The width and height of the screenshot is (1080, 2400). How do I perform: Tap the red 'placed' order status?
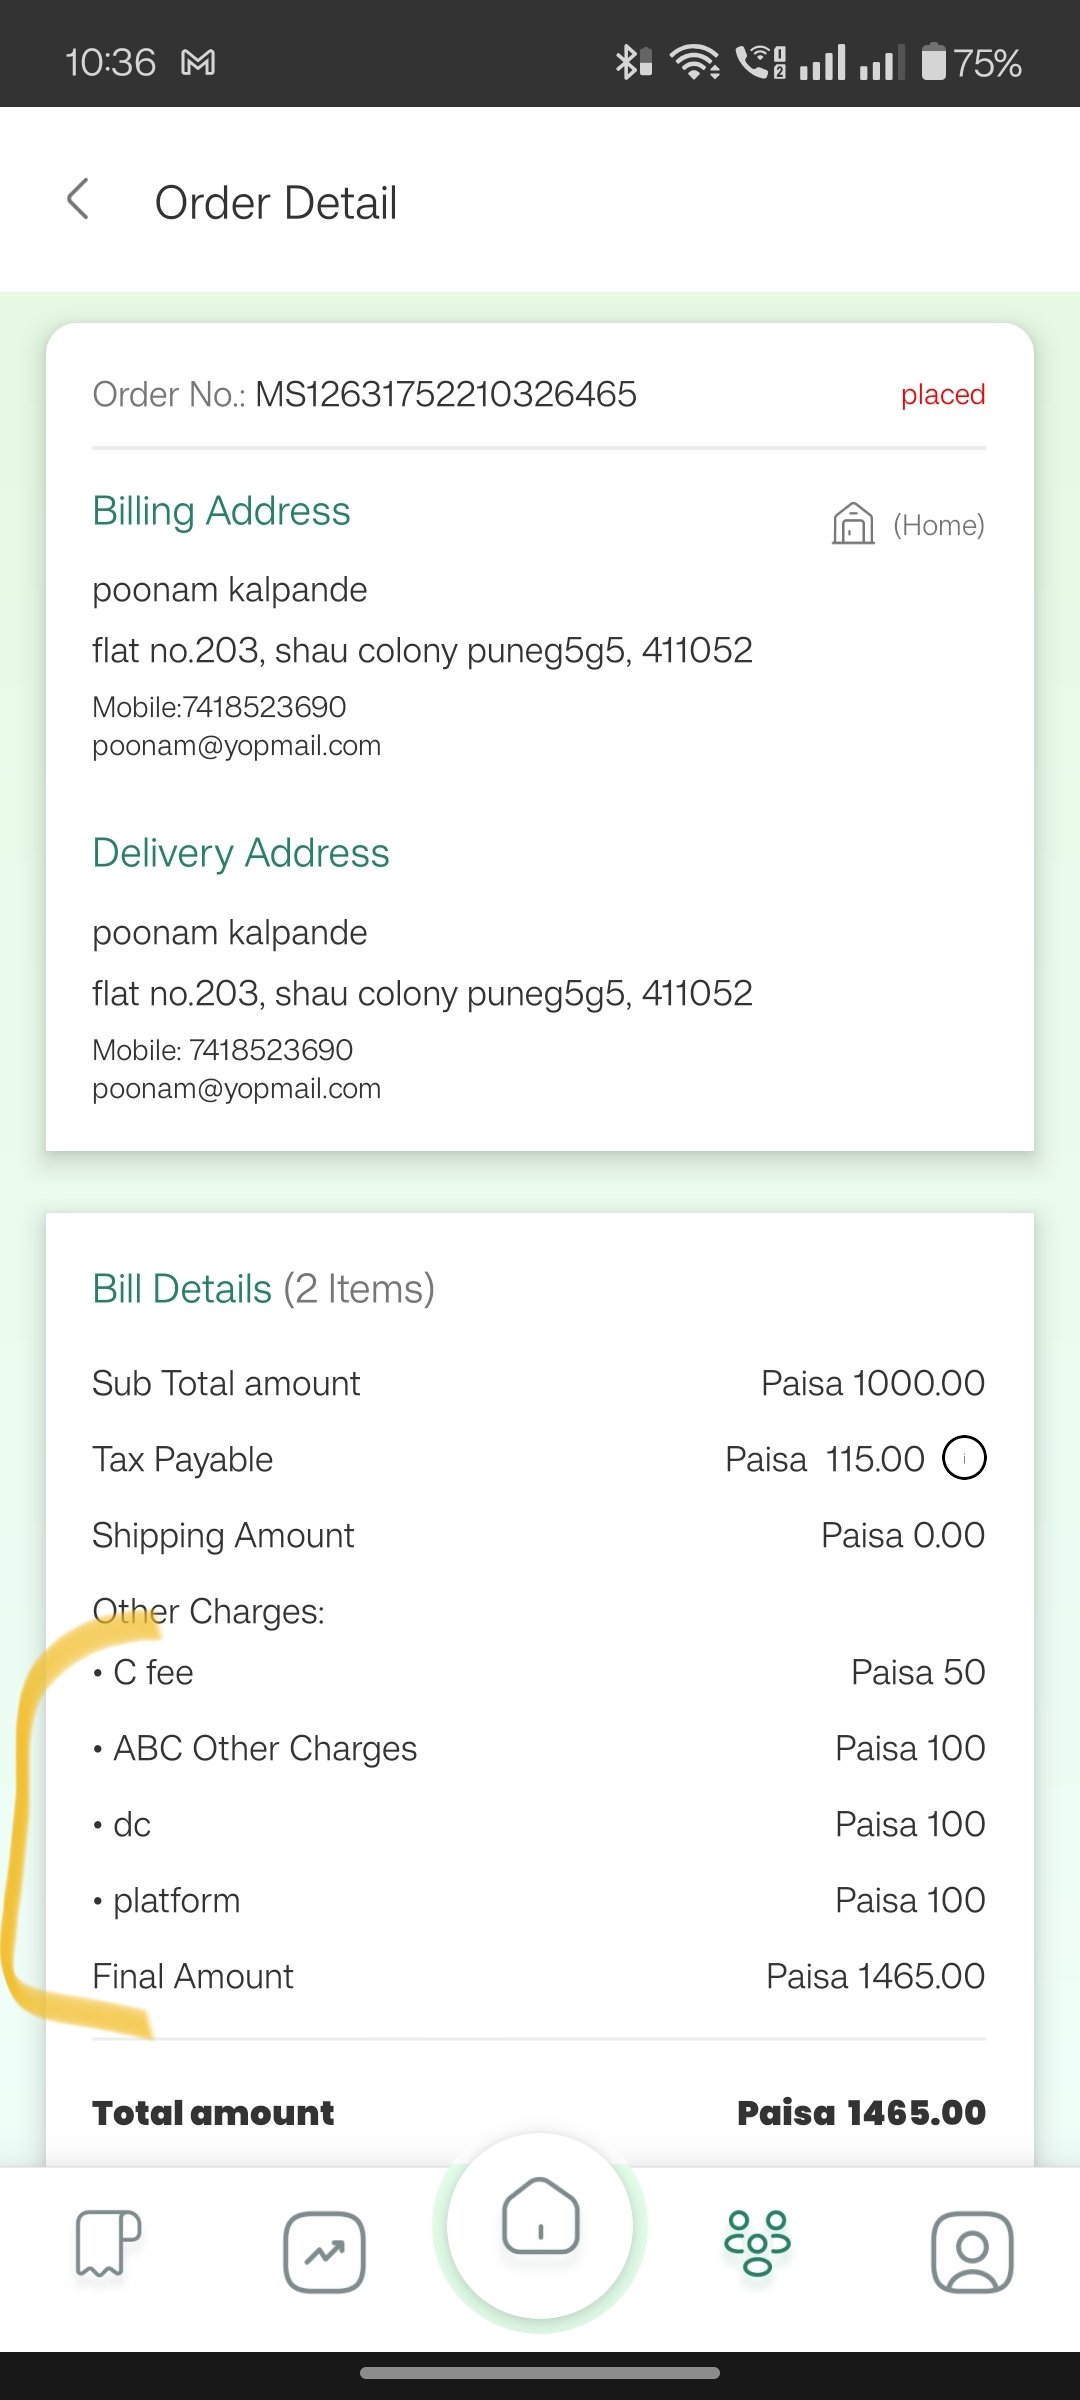(942, 394)
